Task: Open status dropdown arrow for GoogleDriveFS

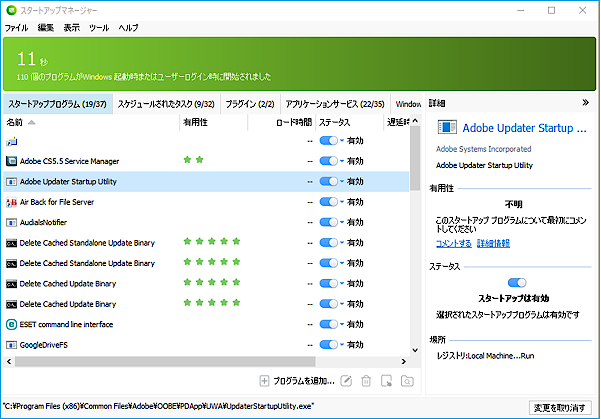Action: (342, 345)
